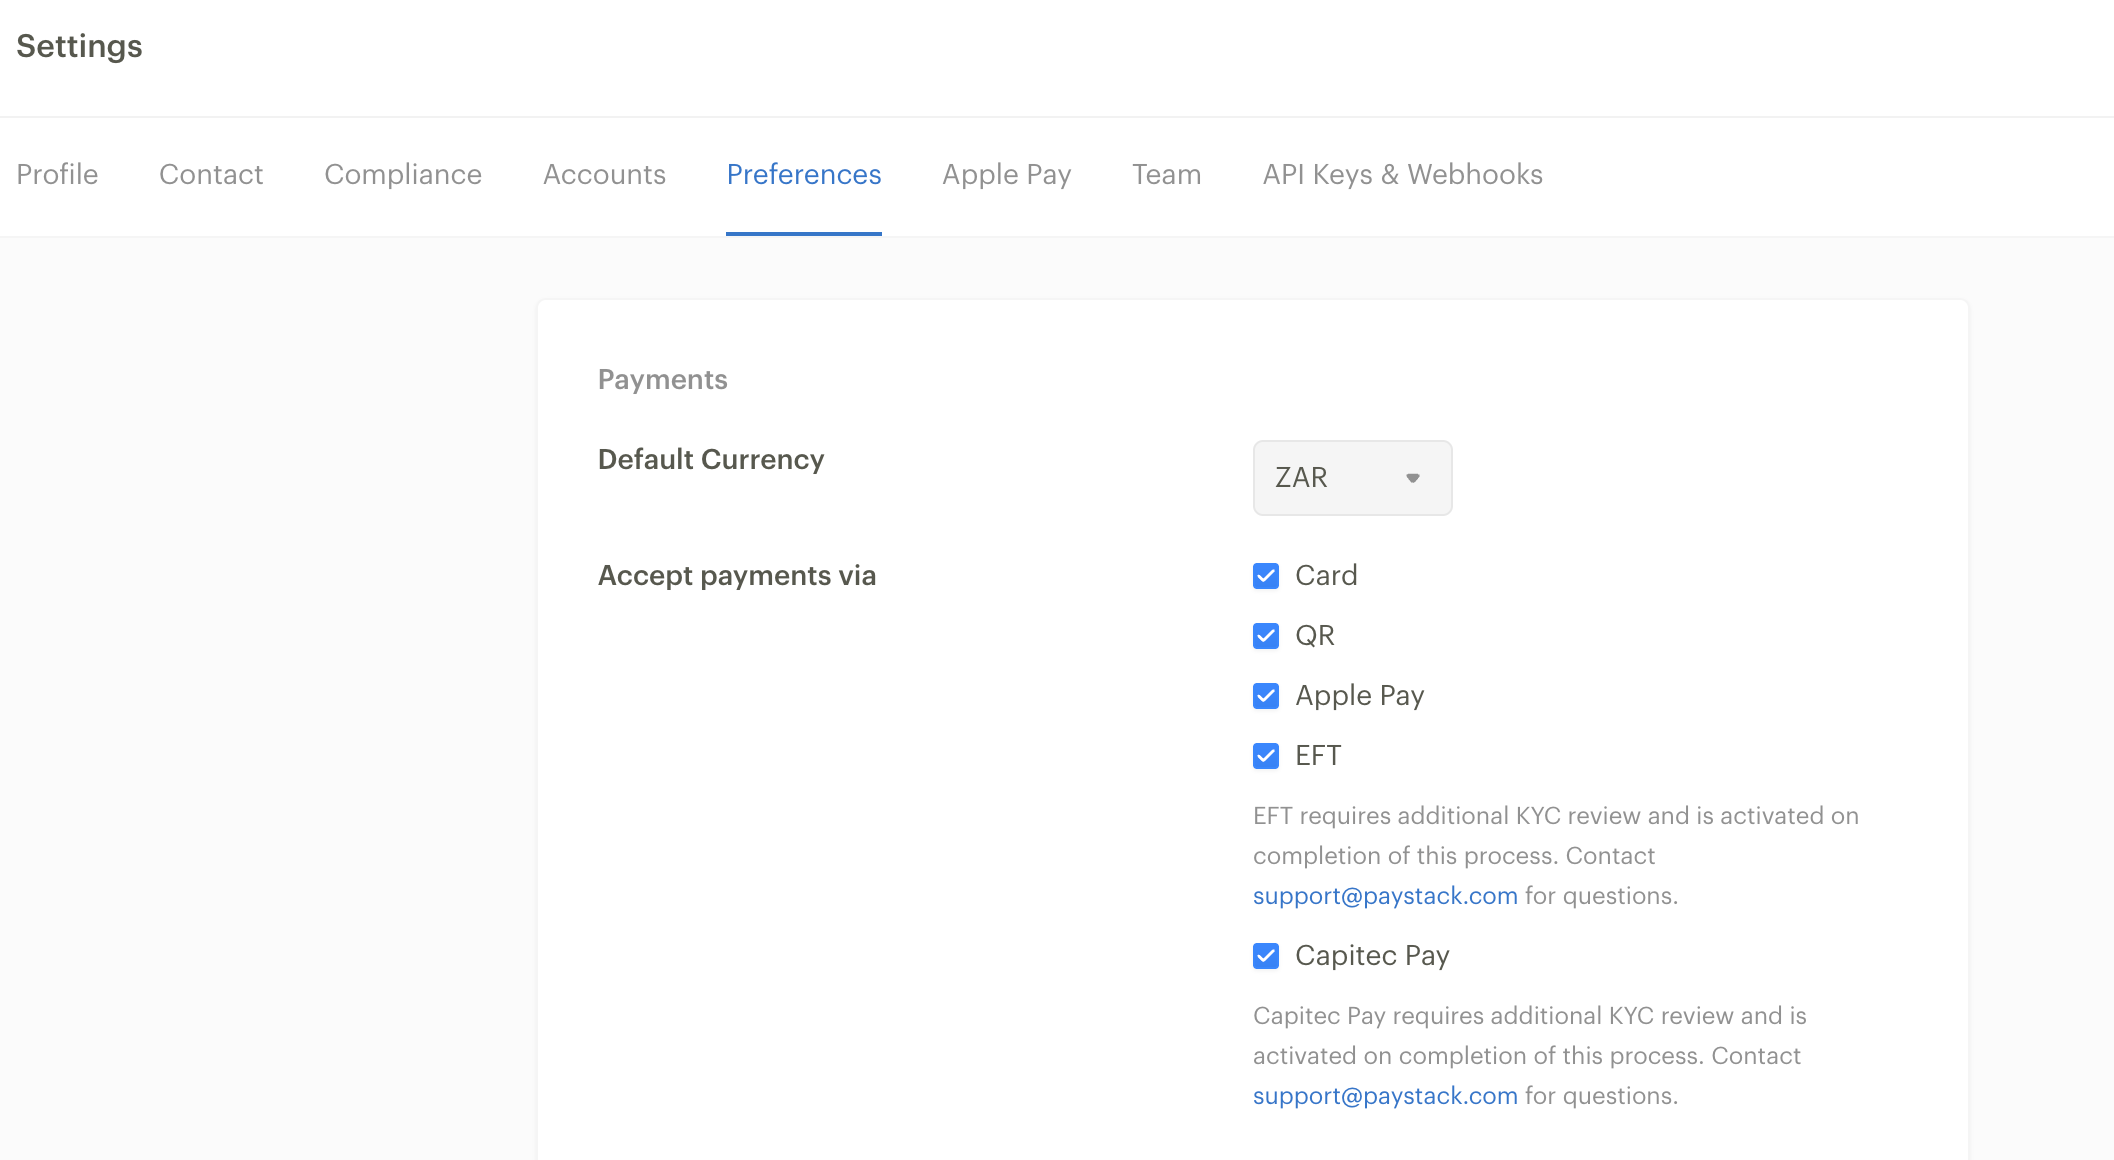
Task: Click support email link under Capitec Pay note
Action: click(1385, 1096)
